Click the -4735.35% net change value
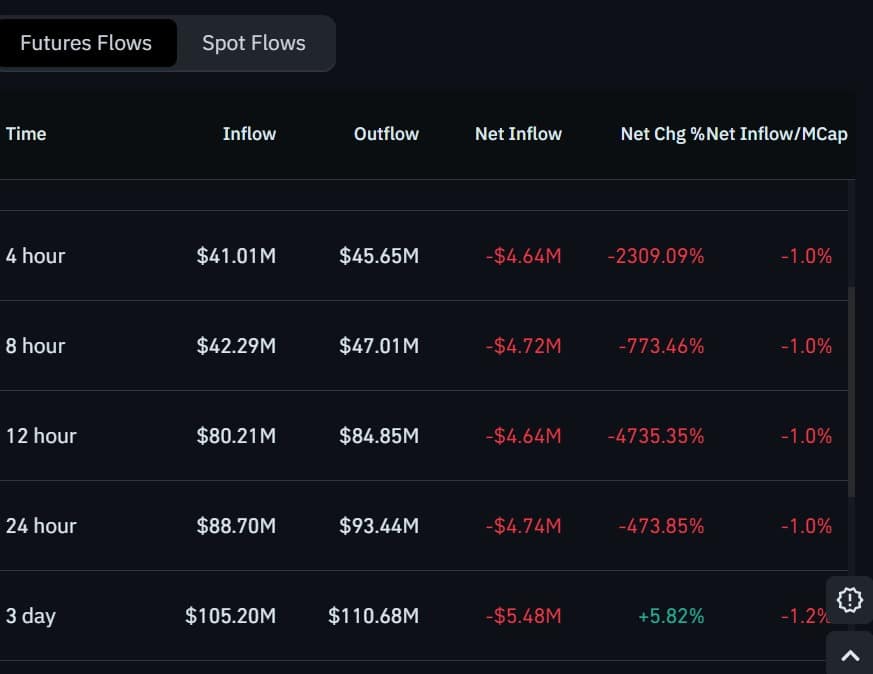This screenshot has height=674, width=873. pyautogui.click(x=656, y=436)
